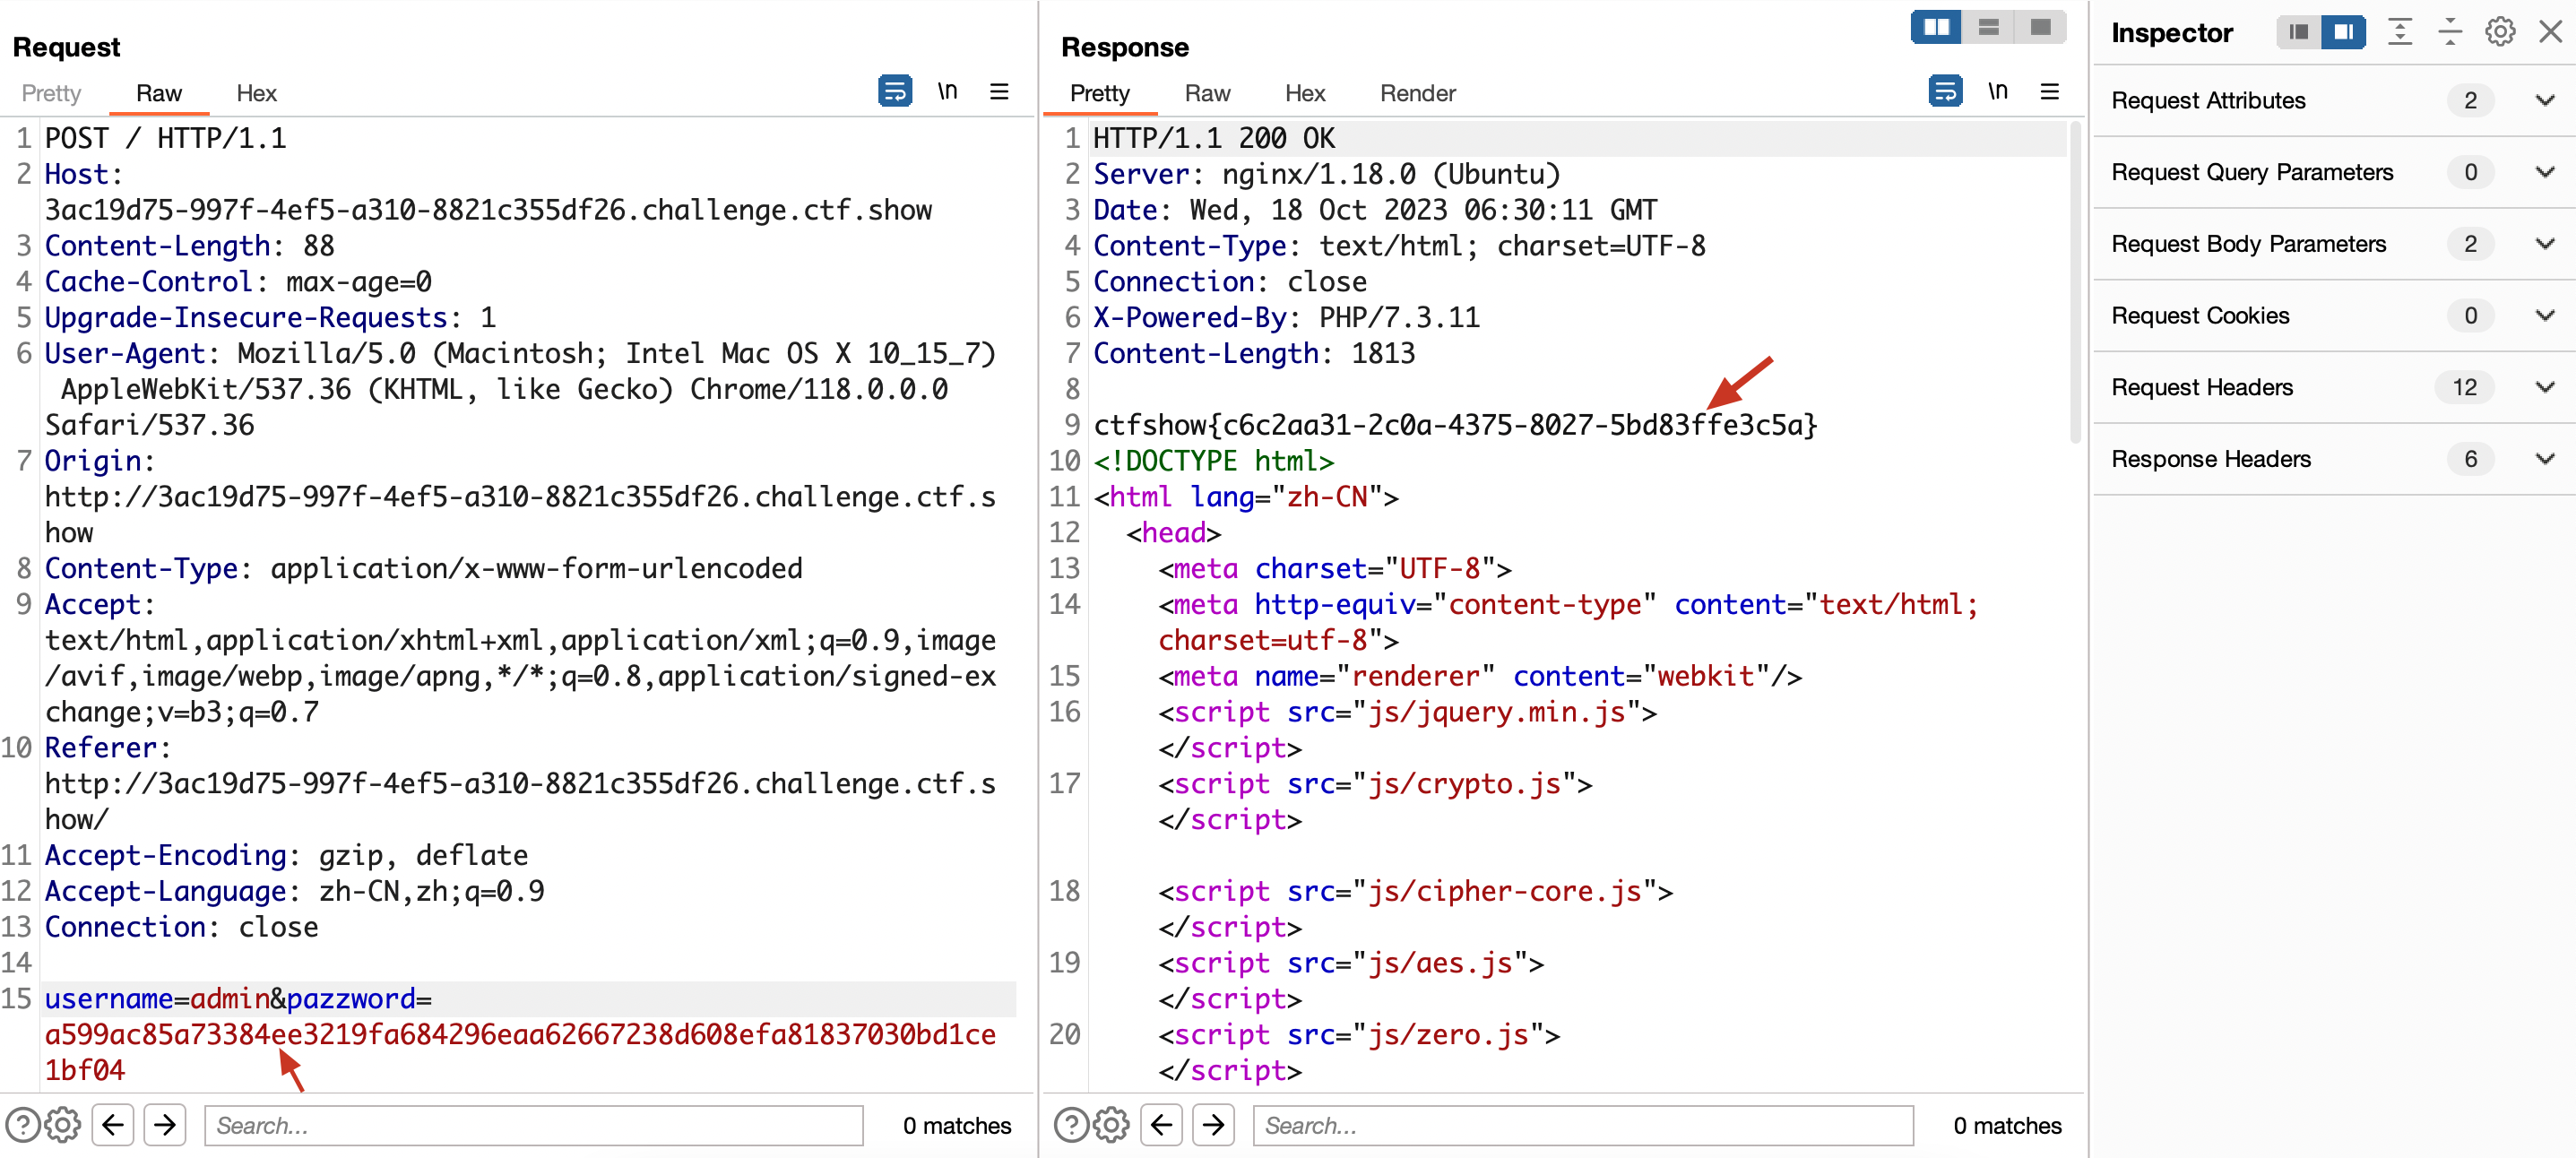Collapse all Inspector sections
The height and width of the screenshot is (1158, 2576).
point(2450,32)
